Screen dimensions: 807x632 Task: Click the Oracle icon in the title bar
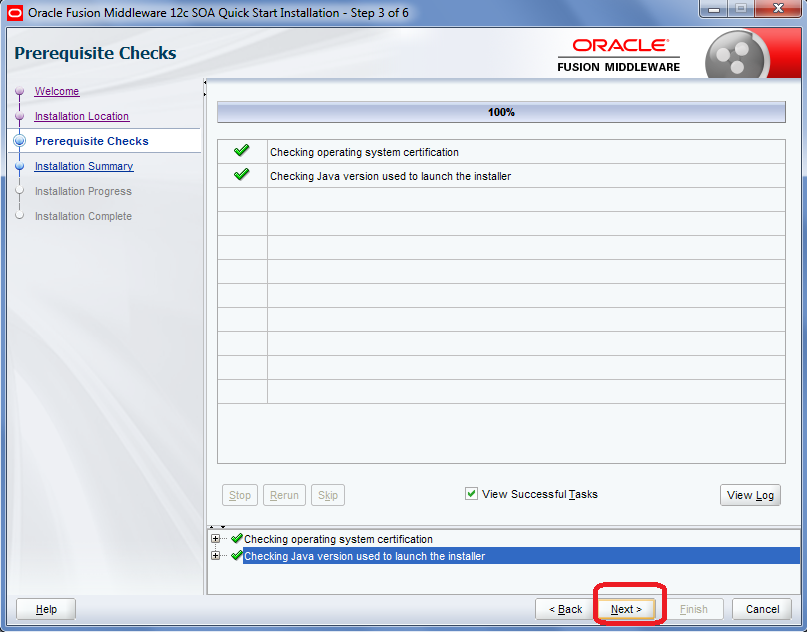click(13, 10)
